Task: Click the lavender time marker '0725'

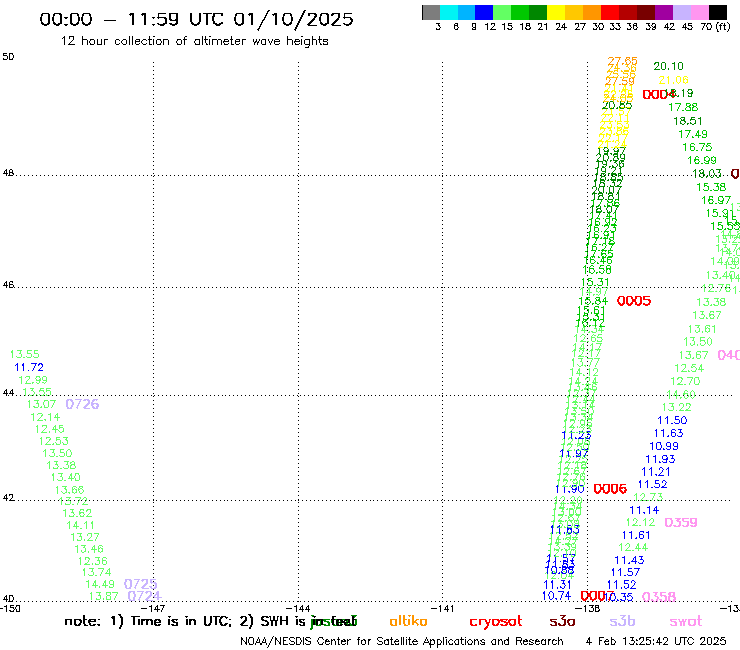Action: pyautogui.click(x=140, y=584)
